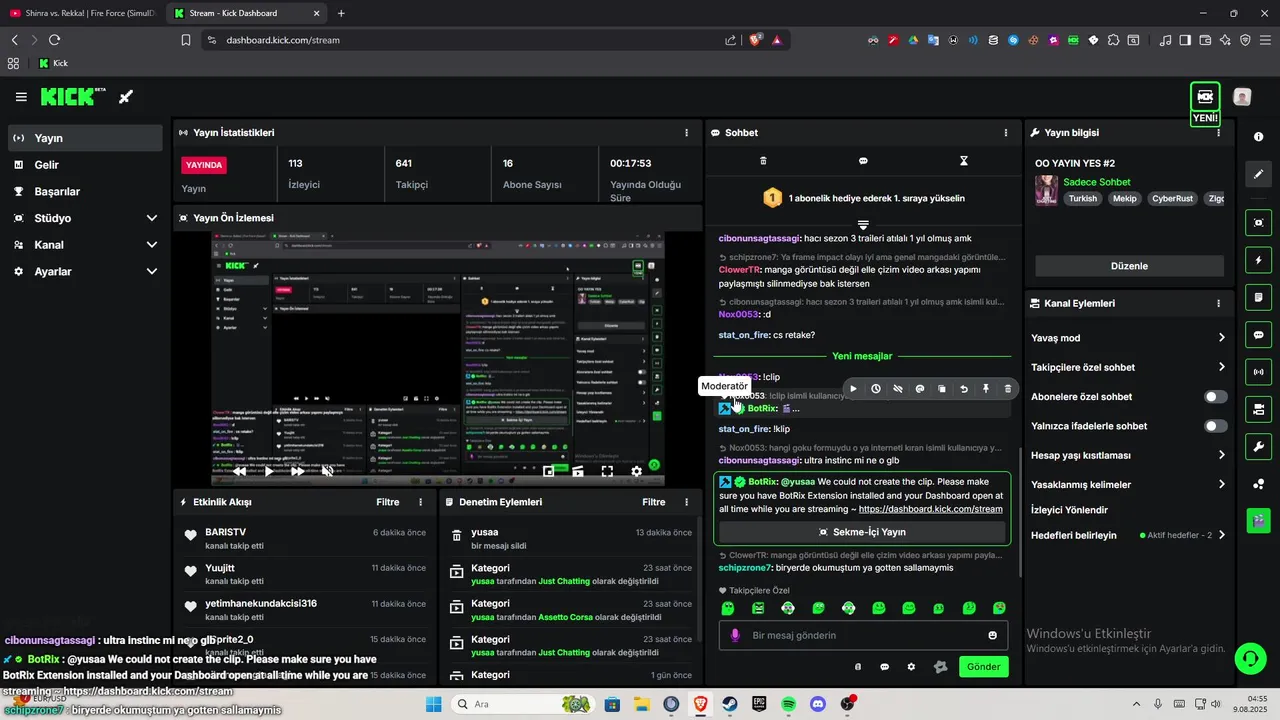
Task: Open Kanal Eylemleri three-dot menu
Action: click(1218, 303)
